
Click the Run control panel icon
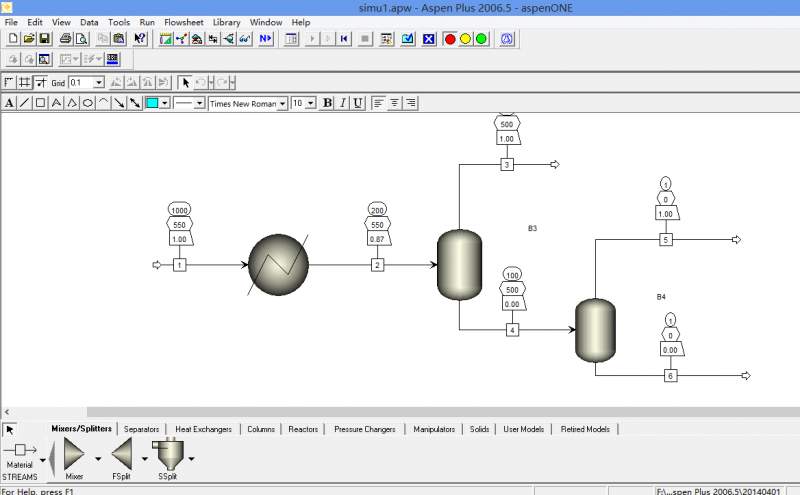click(x=386, y=39)
